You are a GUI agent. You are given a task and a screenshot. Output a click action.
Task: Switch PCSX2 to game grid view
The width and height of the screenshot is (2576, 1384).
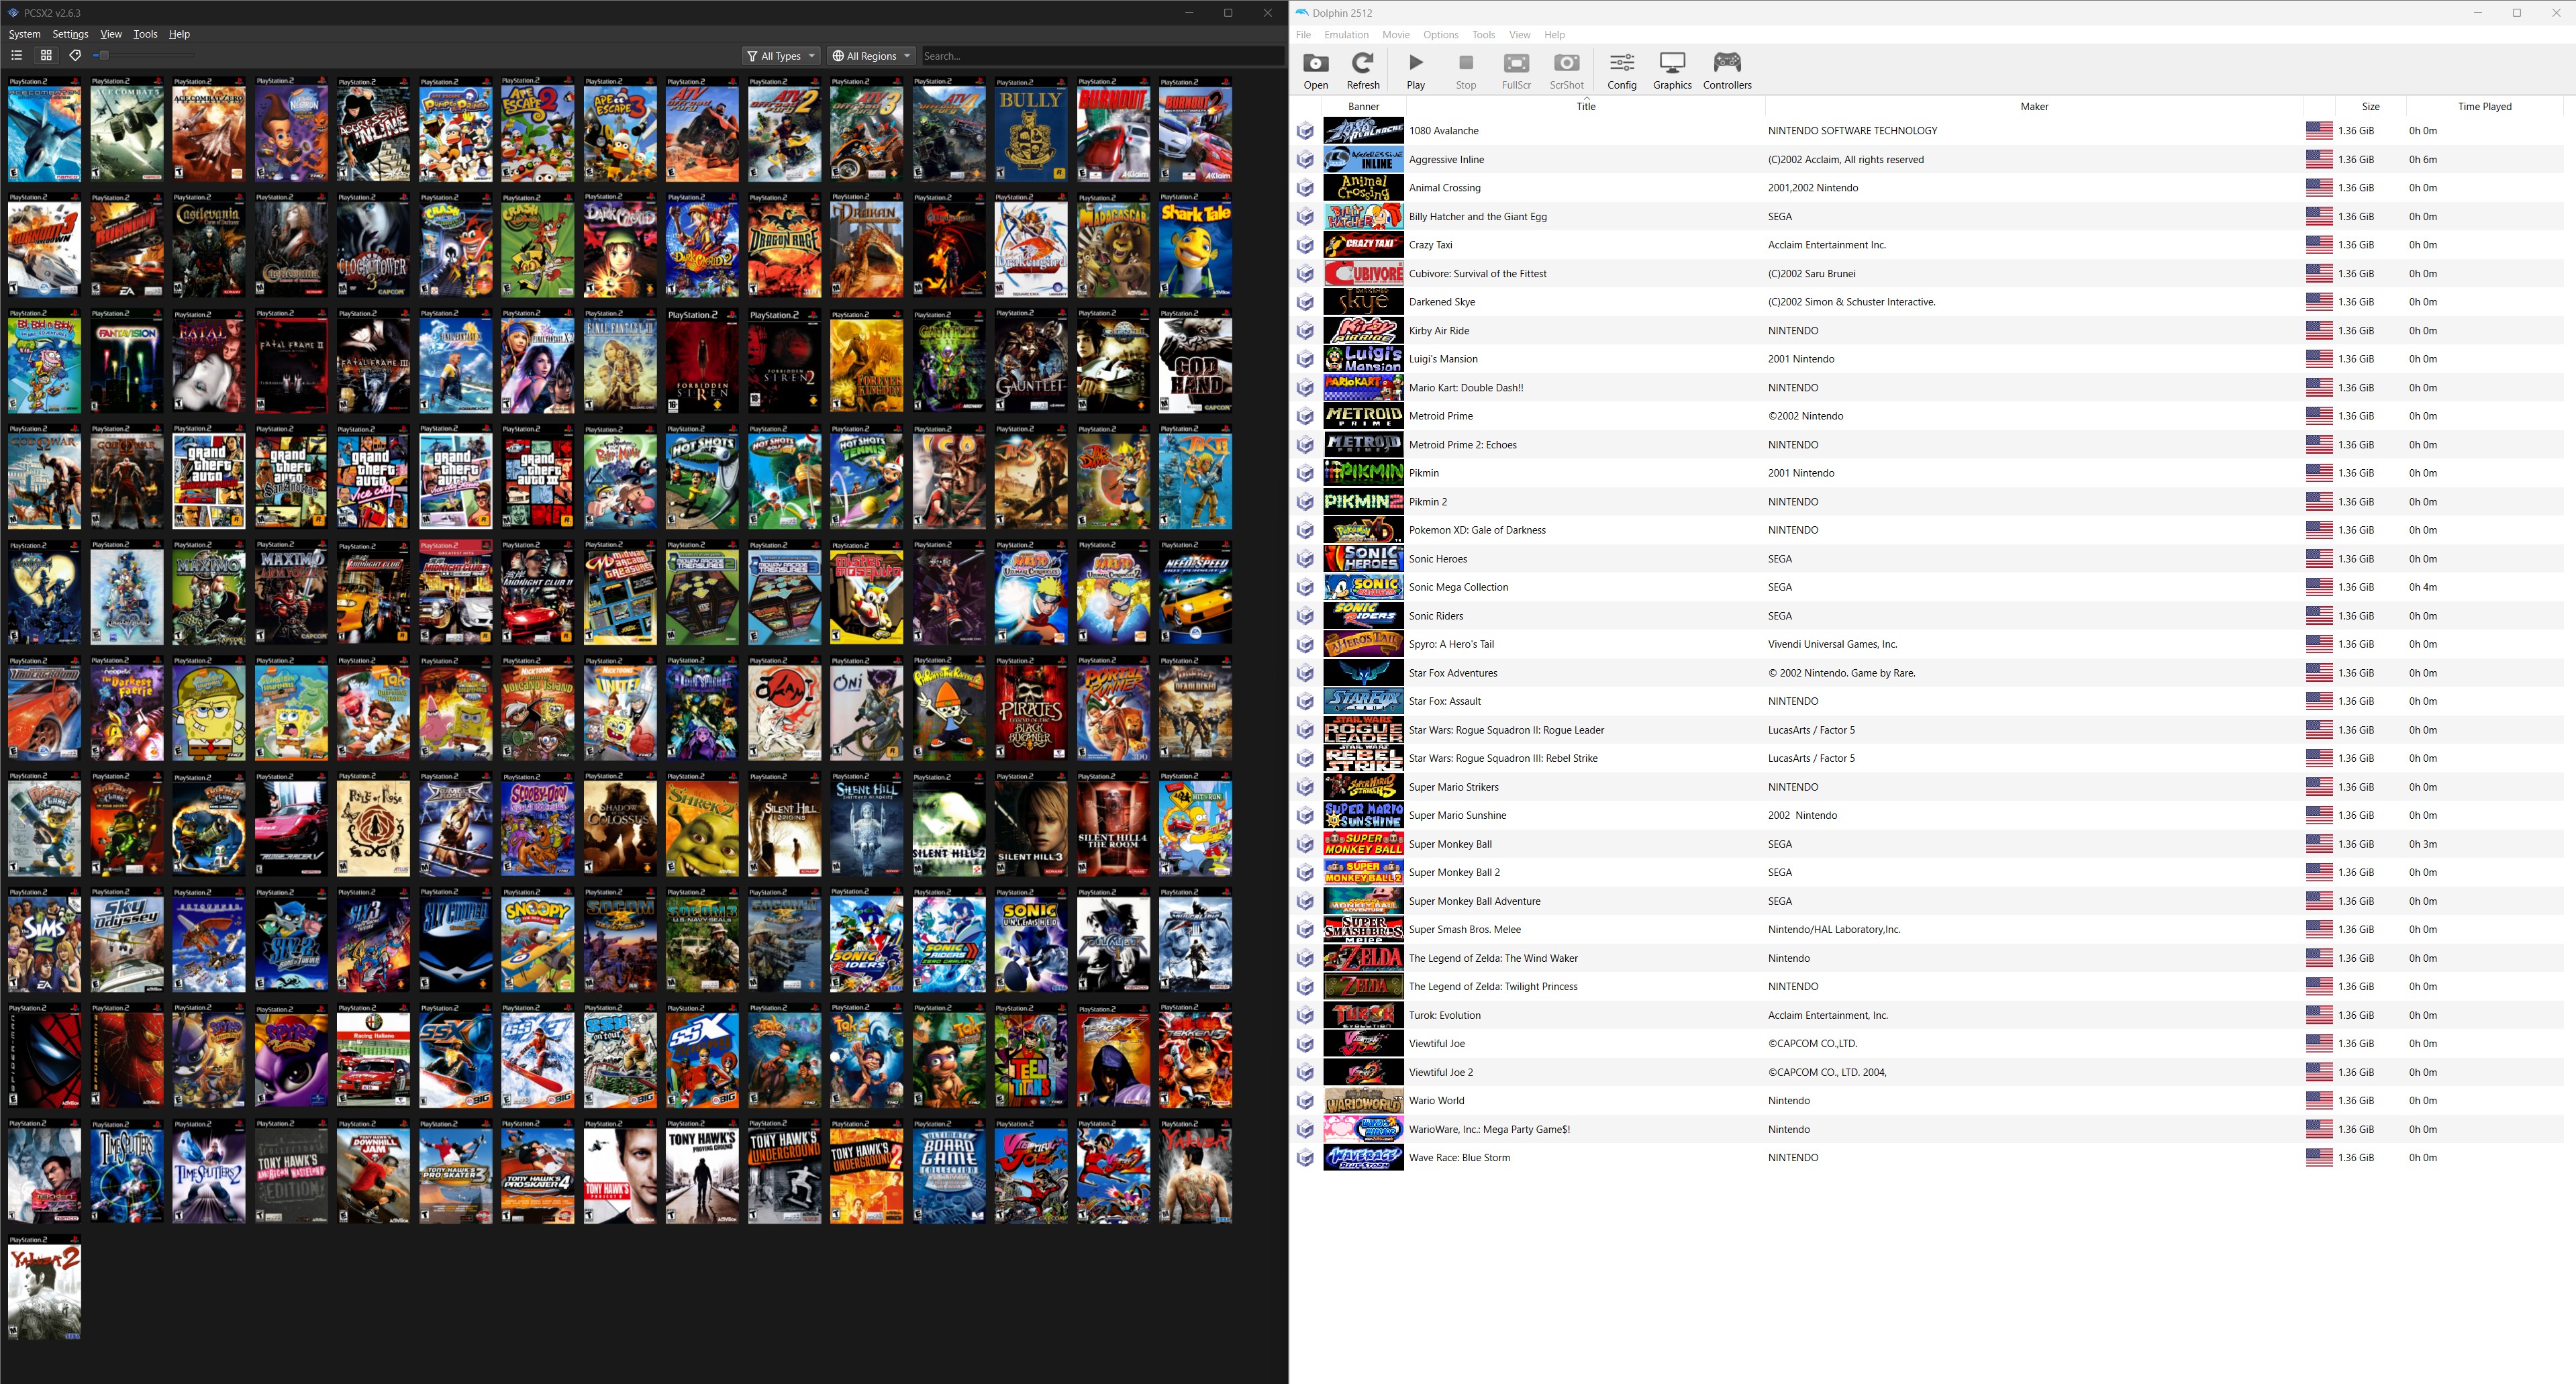tap(46, 56)
